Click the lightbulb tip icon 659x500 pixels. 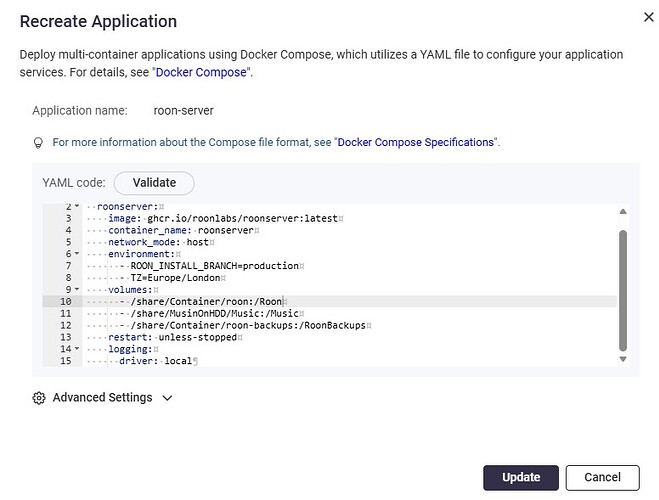point(38,143)
